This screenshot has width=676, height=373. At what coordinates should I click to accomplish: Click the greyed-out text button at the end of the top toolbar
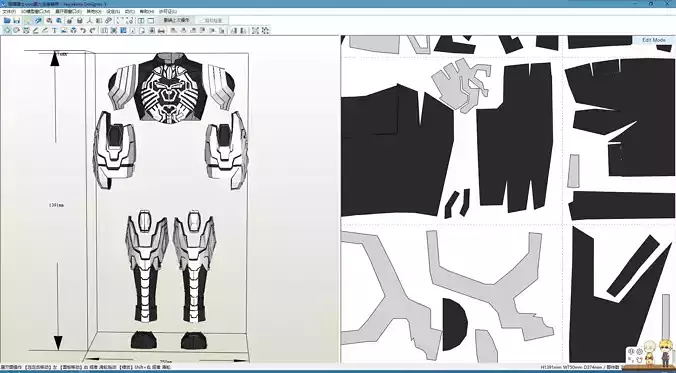[x=211, y=20]
